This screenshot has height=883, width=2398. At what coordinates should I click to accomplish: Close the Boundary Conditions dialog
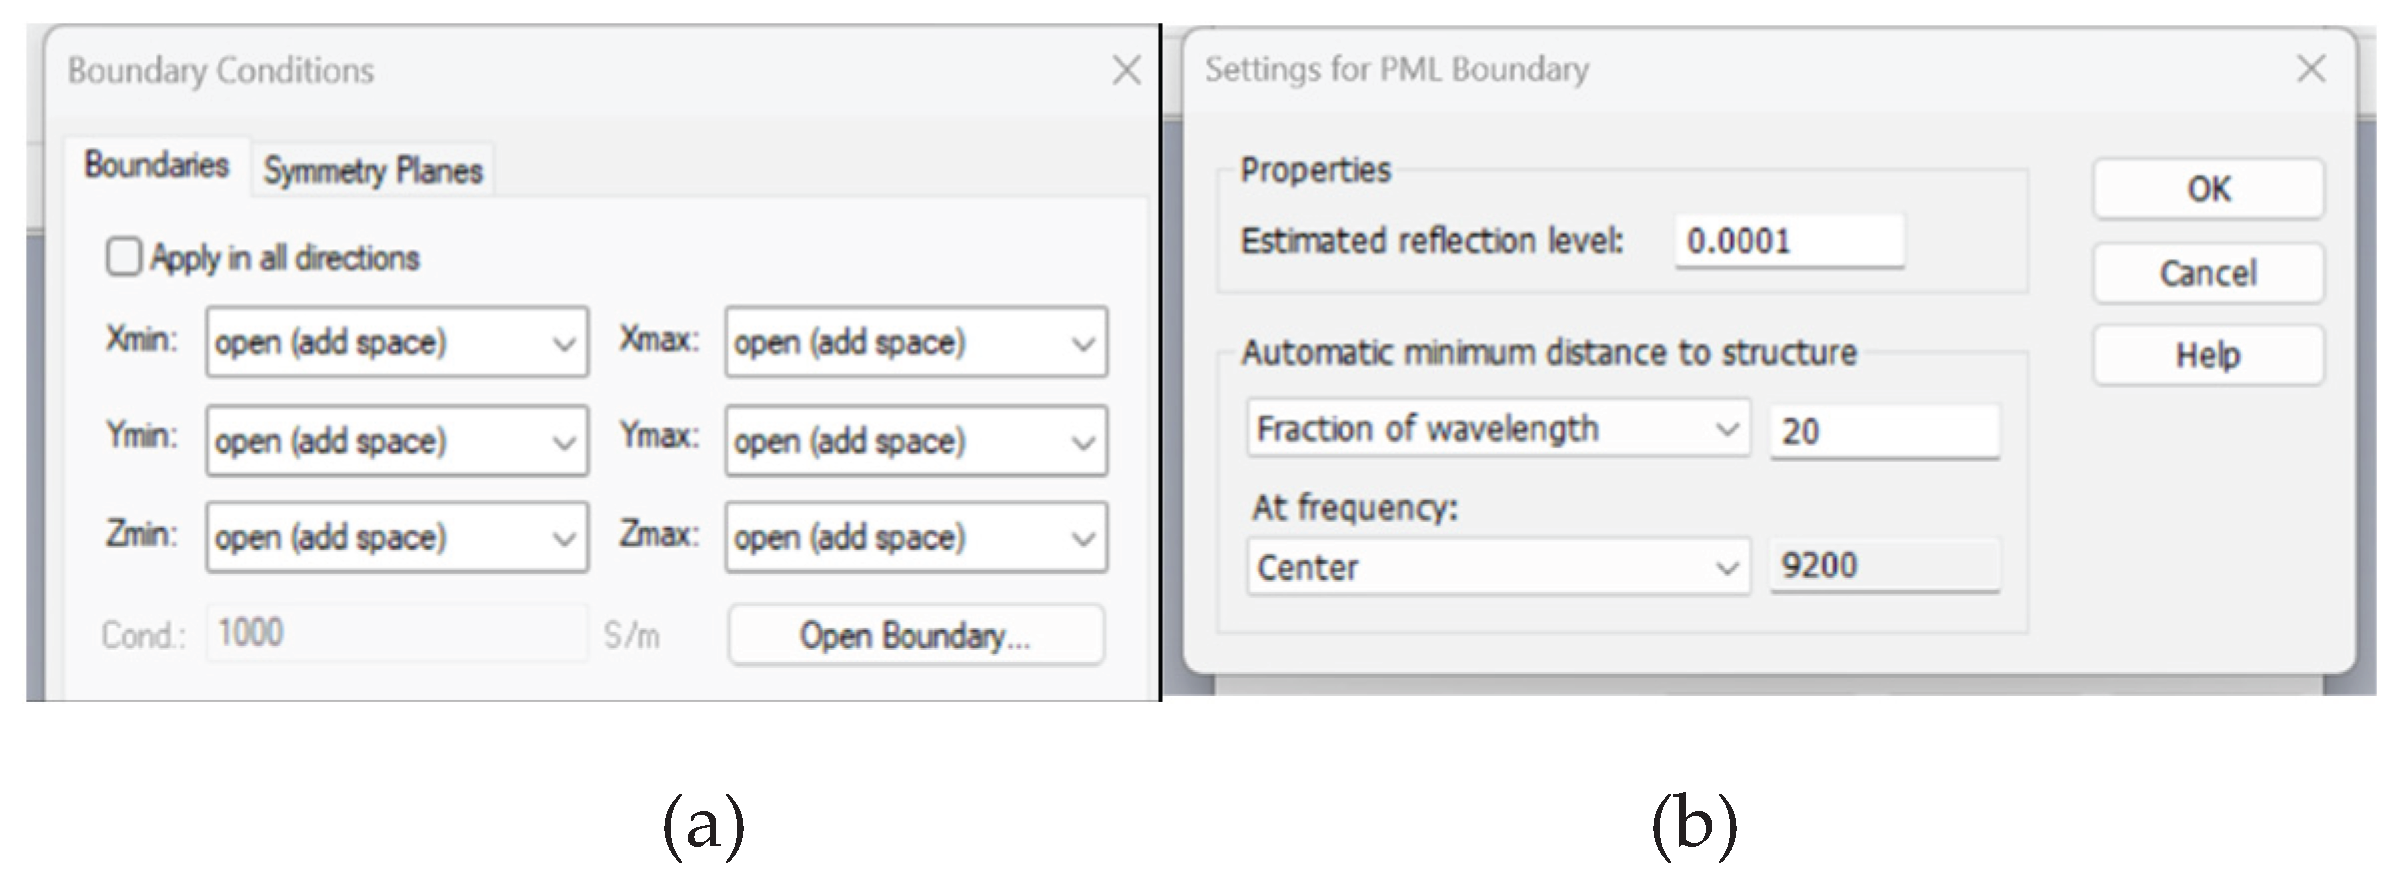(1126, 70)
